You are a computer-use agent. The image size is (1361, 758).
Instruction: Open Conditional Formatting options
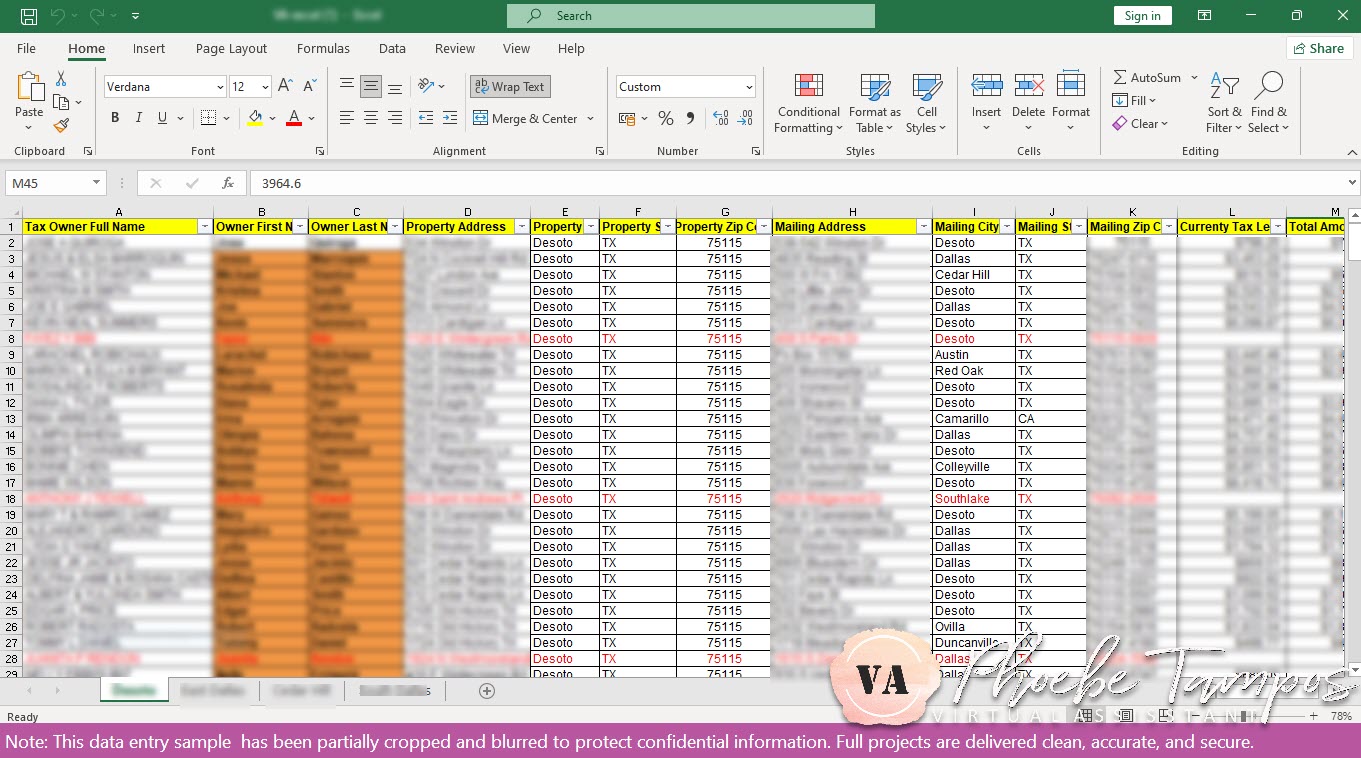coord(807,102)
